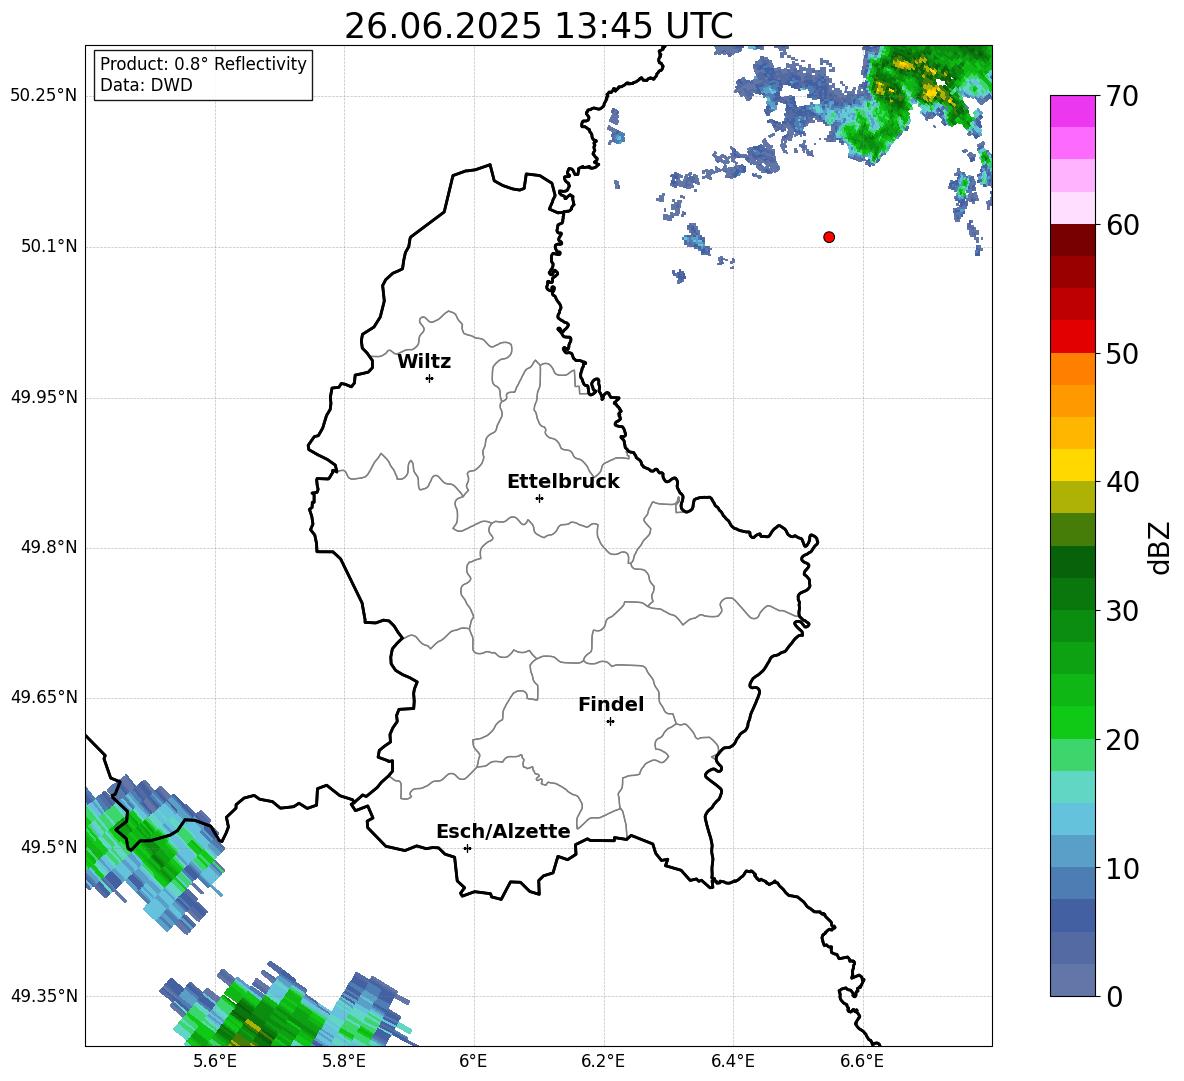Screen dimensions: 1184x1081
Task: Click the 'Data: DWD' text
Action: 146,85
